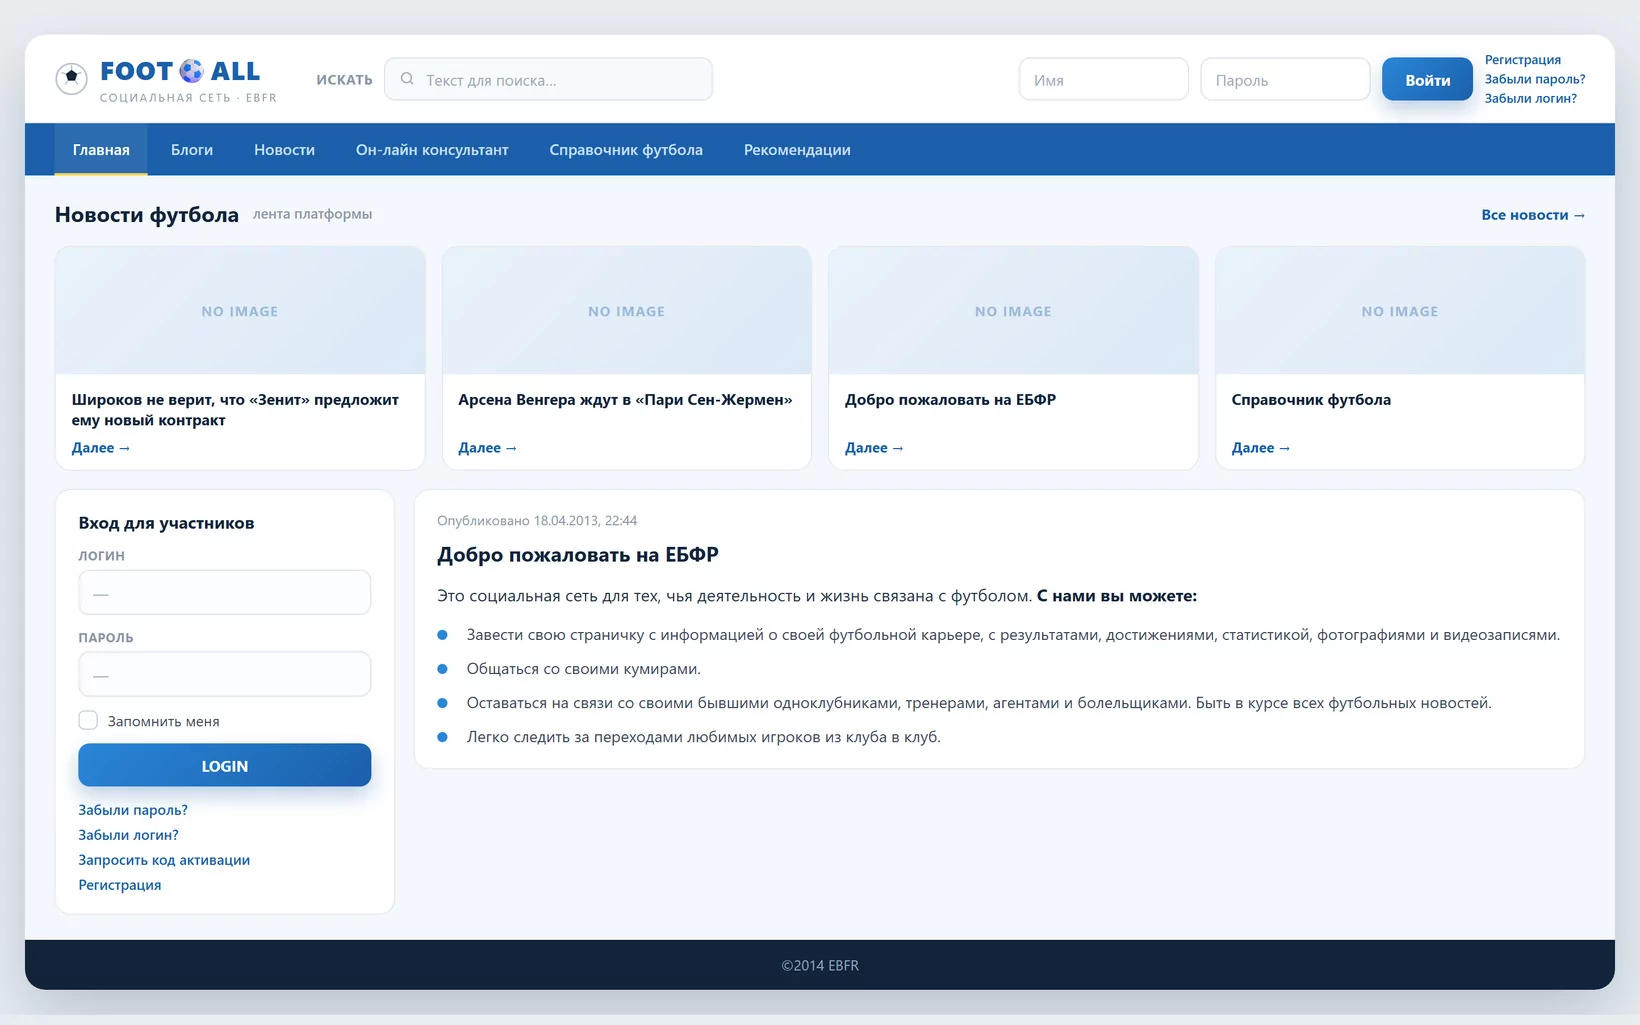
Task: Click the Войти button in header
Action: click(1427, 79)
